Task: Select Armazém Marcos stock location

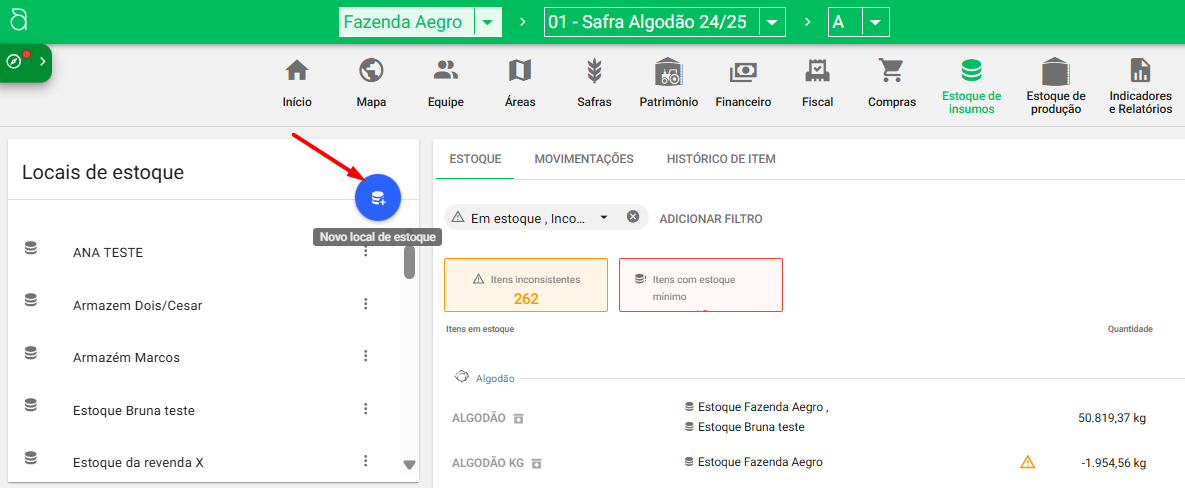Action: pos(126,357)
